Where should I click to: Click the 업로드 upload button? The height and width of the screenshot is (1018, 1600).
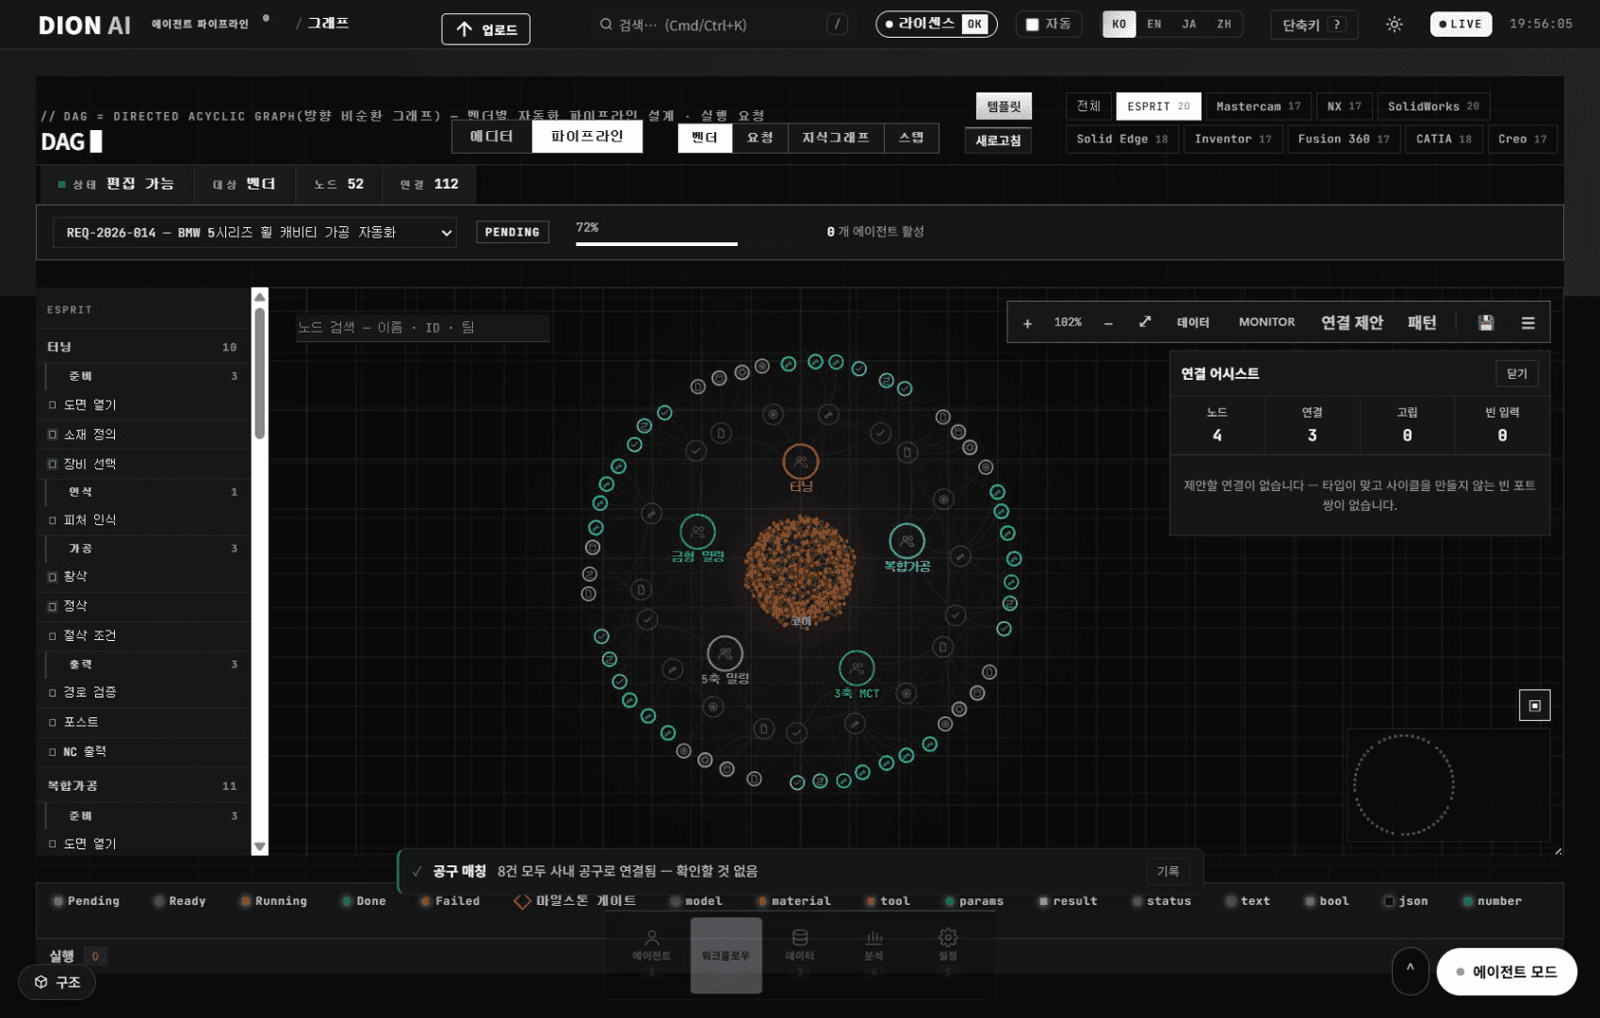click(x=486, y=29)
